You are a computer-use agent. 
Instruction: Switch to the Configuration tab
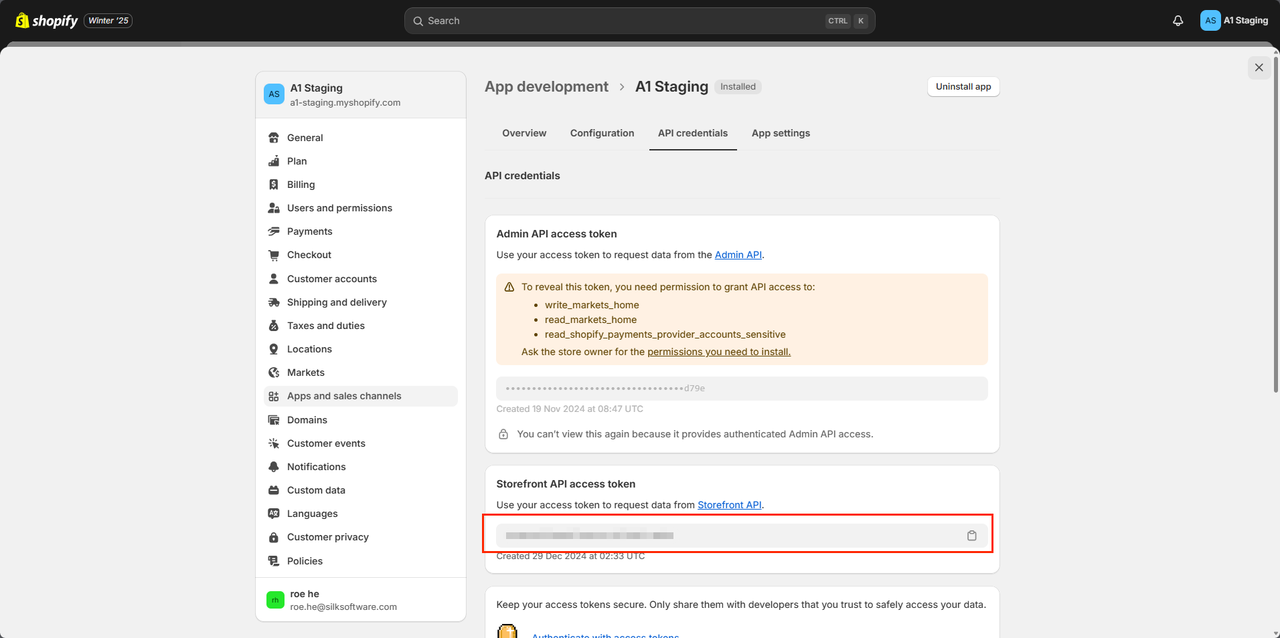(602, 133)
